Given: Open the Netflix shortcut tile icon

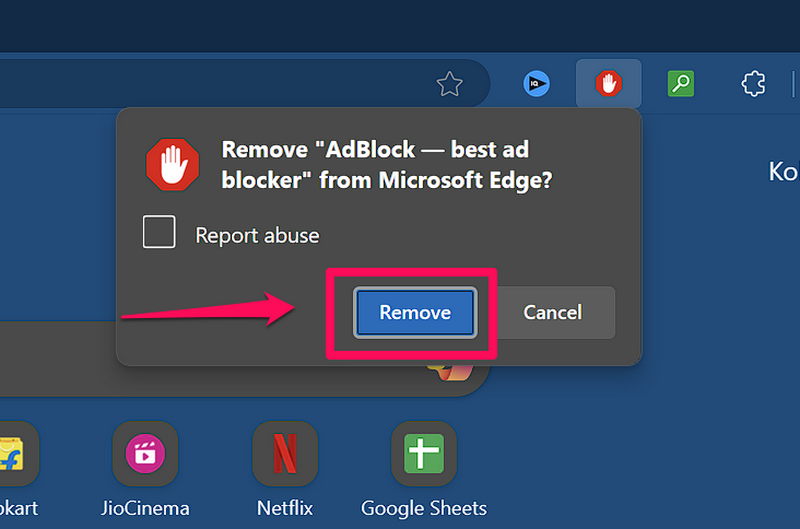Looking at the screenshot, I should point(285,454).
